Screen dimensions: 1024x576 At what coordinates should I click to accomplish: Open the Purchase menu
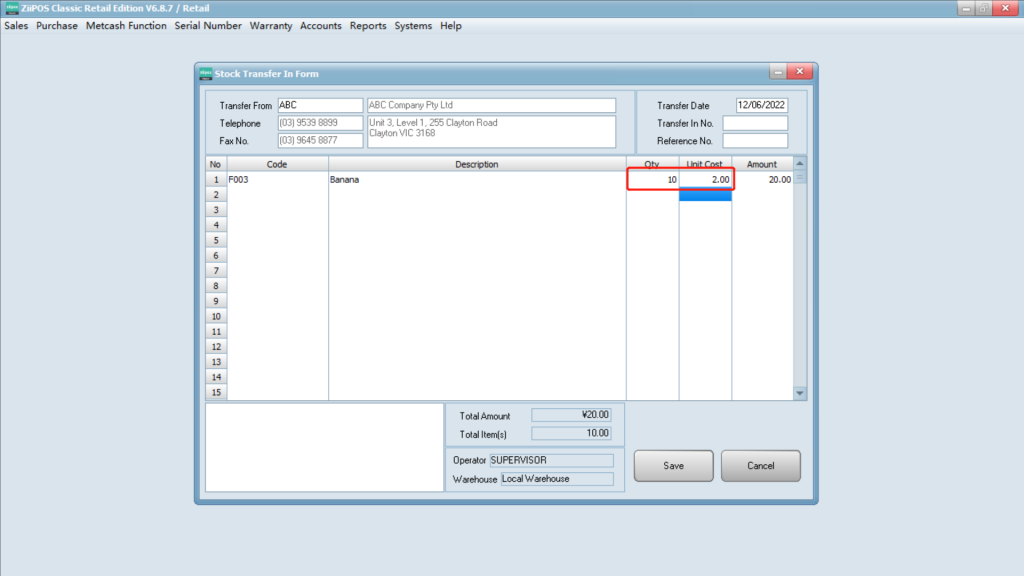coord(57,26)
